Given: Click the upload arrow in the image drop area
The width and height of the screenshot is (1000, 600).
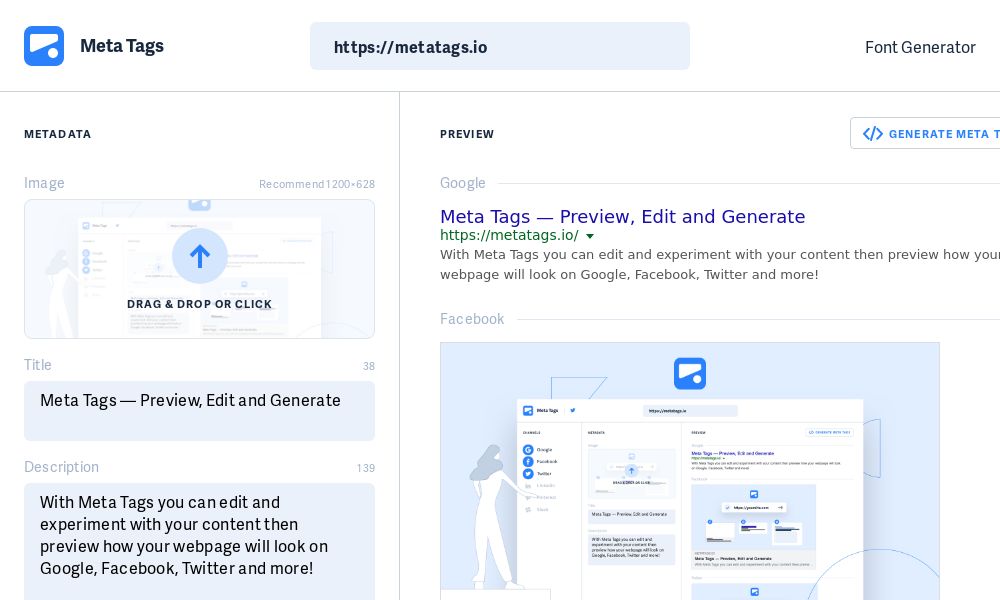Looking at the screenshot, I should (x=199, y=256).
